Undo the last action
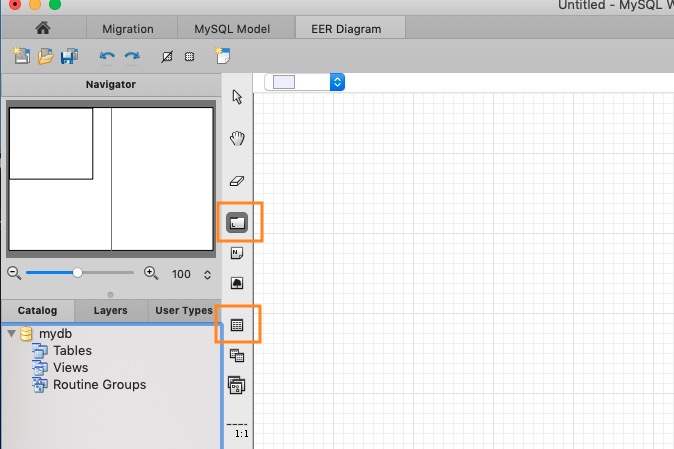Viewport: 674px width, 449px height. pyautogui.click(x=107, y=56)
